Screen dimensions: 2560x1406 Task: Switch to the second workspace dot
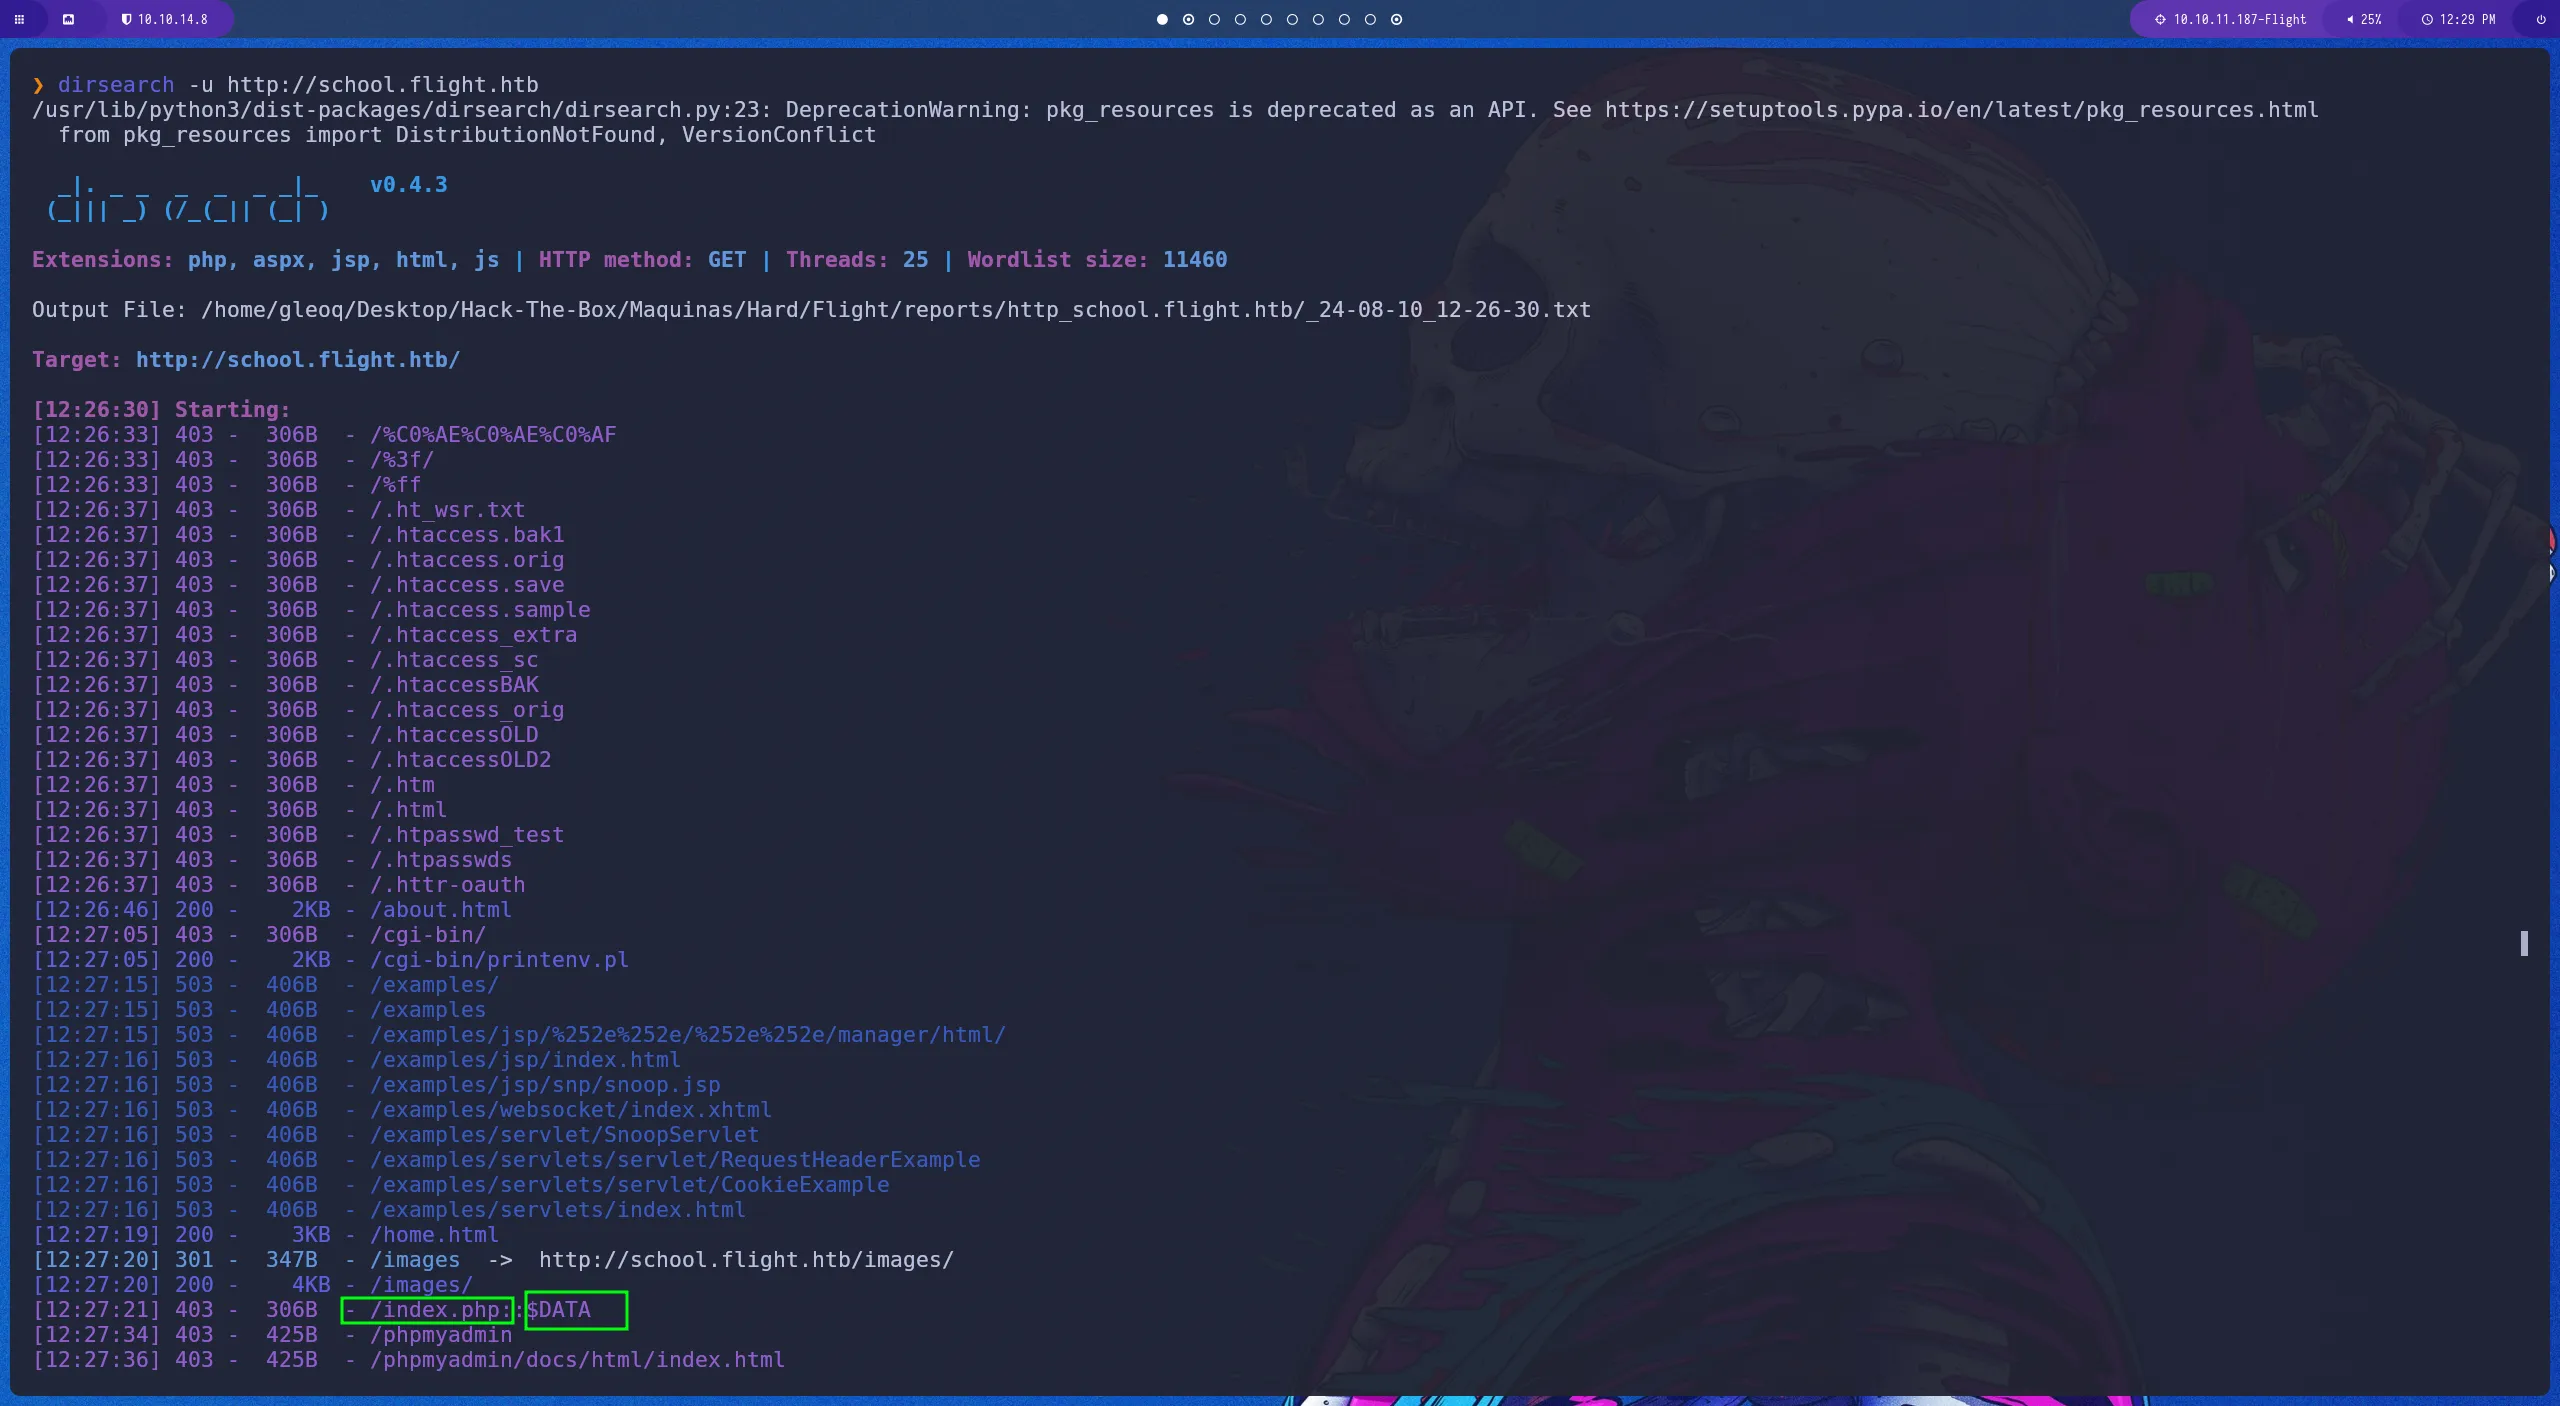click(x=1188, y=19)
